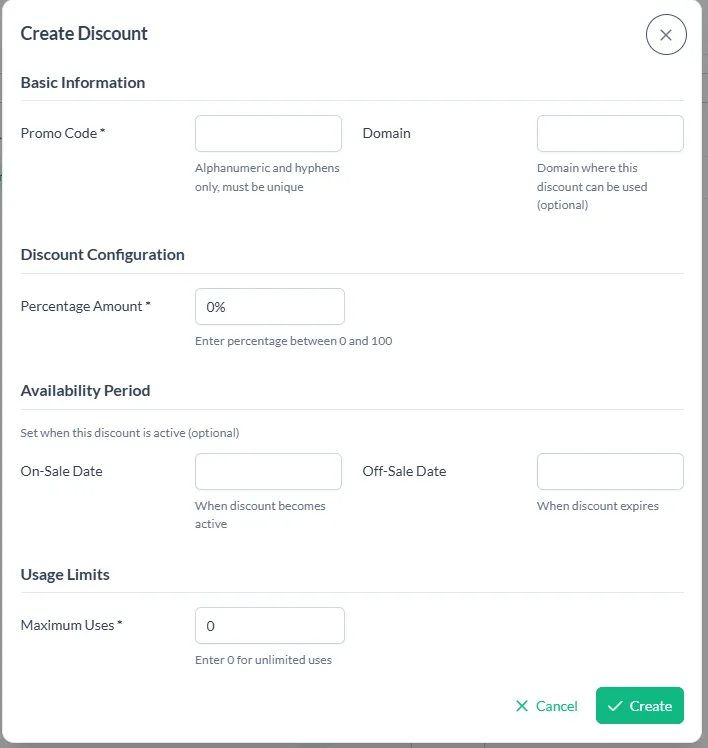Click 'When discount expires' hint text
708x748 pixels.
pyautogui.click(x=598, y=506)
